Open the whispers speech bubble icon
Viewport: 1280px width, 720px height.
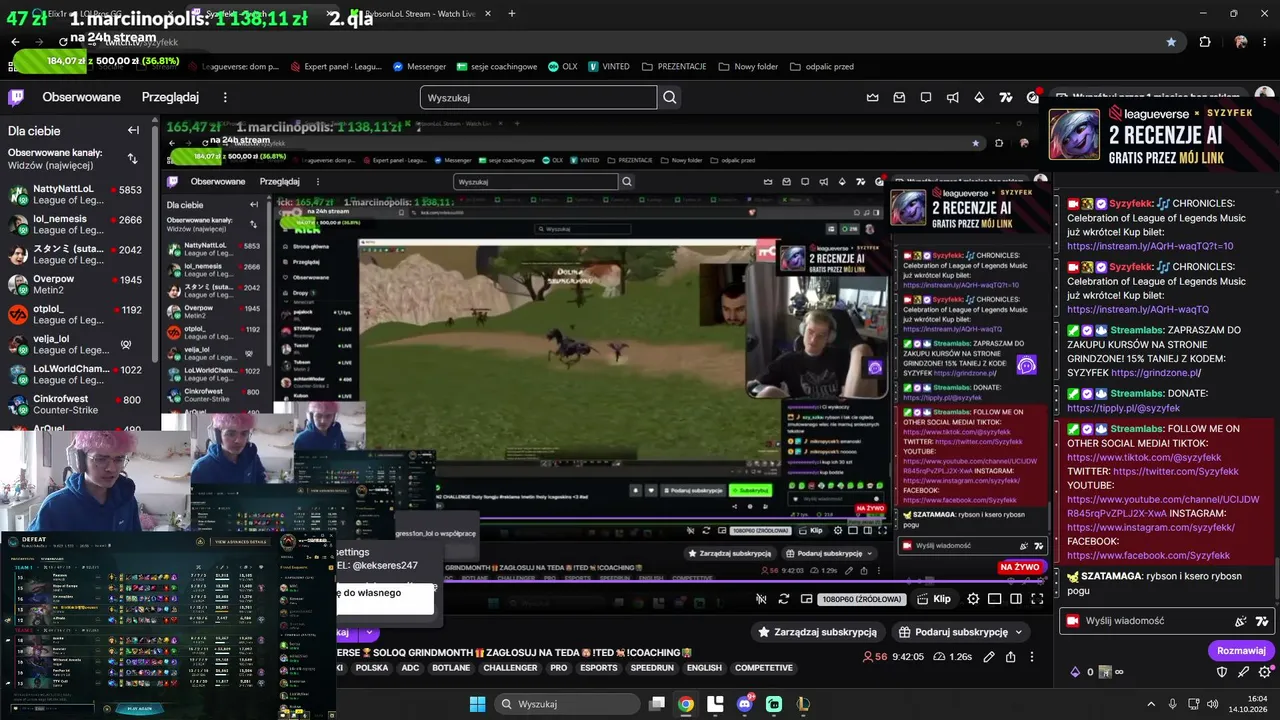tap(926, 97)
